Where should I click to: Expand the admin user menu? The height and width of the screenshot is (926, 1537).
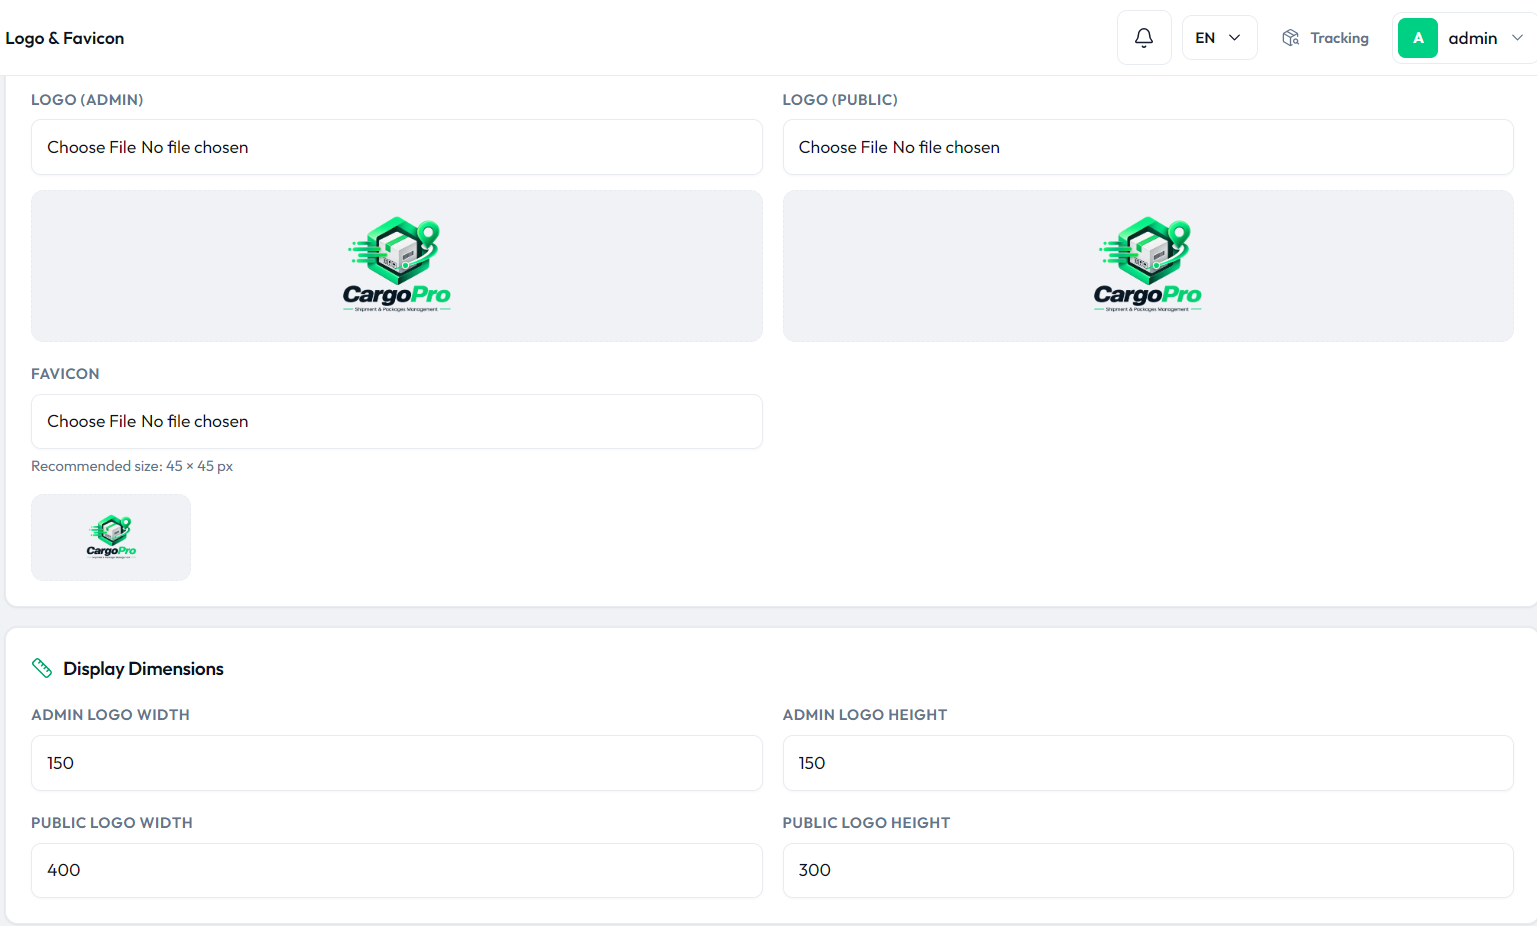click(x=1465, y=38)
